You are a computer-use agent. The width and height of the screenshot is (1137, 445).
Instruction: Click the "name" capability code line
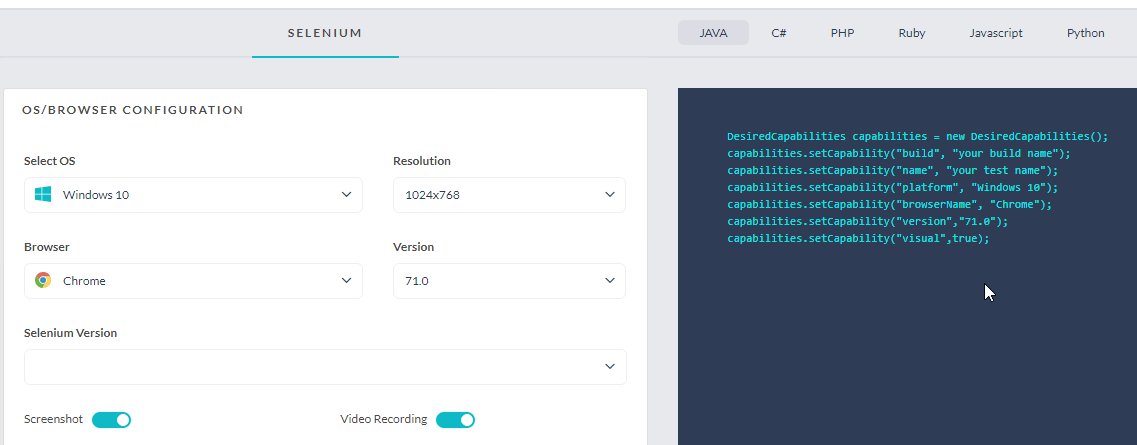pos(893,170)
